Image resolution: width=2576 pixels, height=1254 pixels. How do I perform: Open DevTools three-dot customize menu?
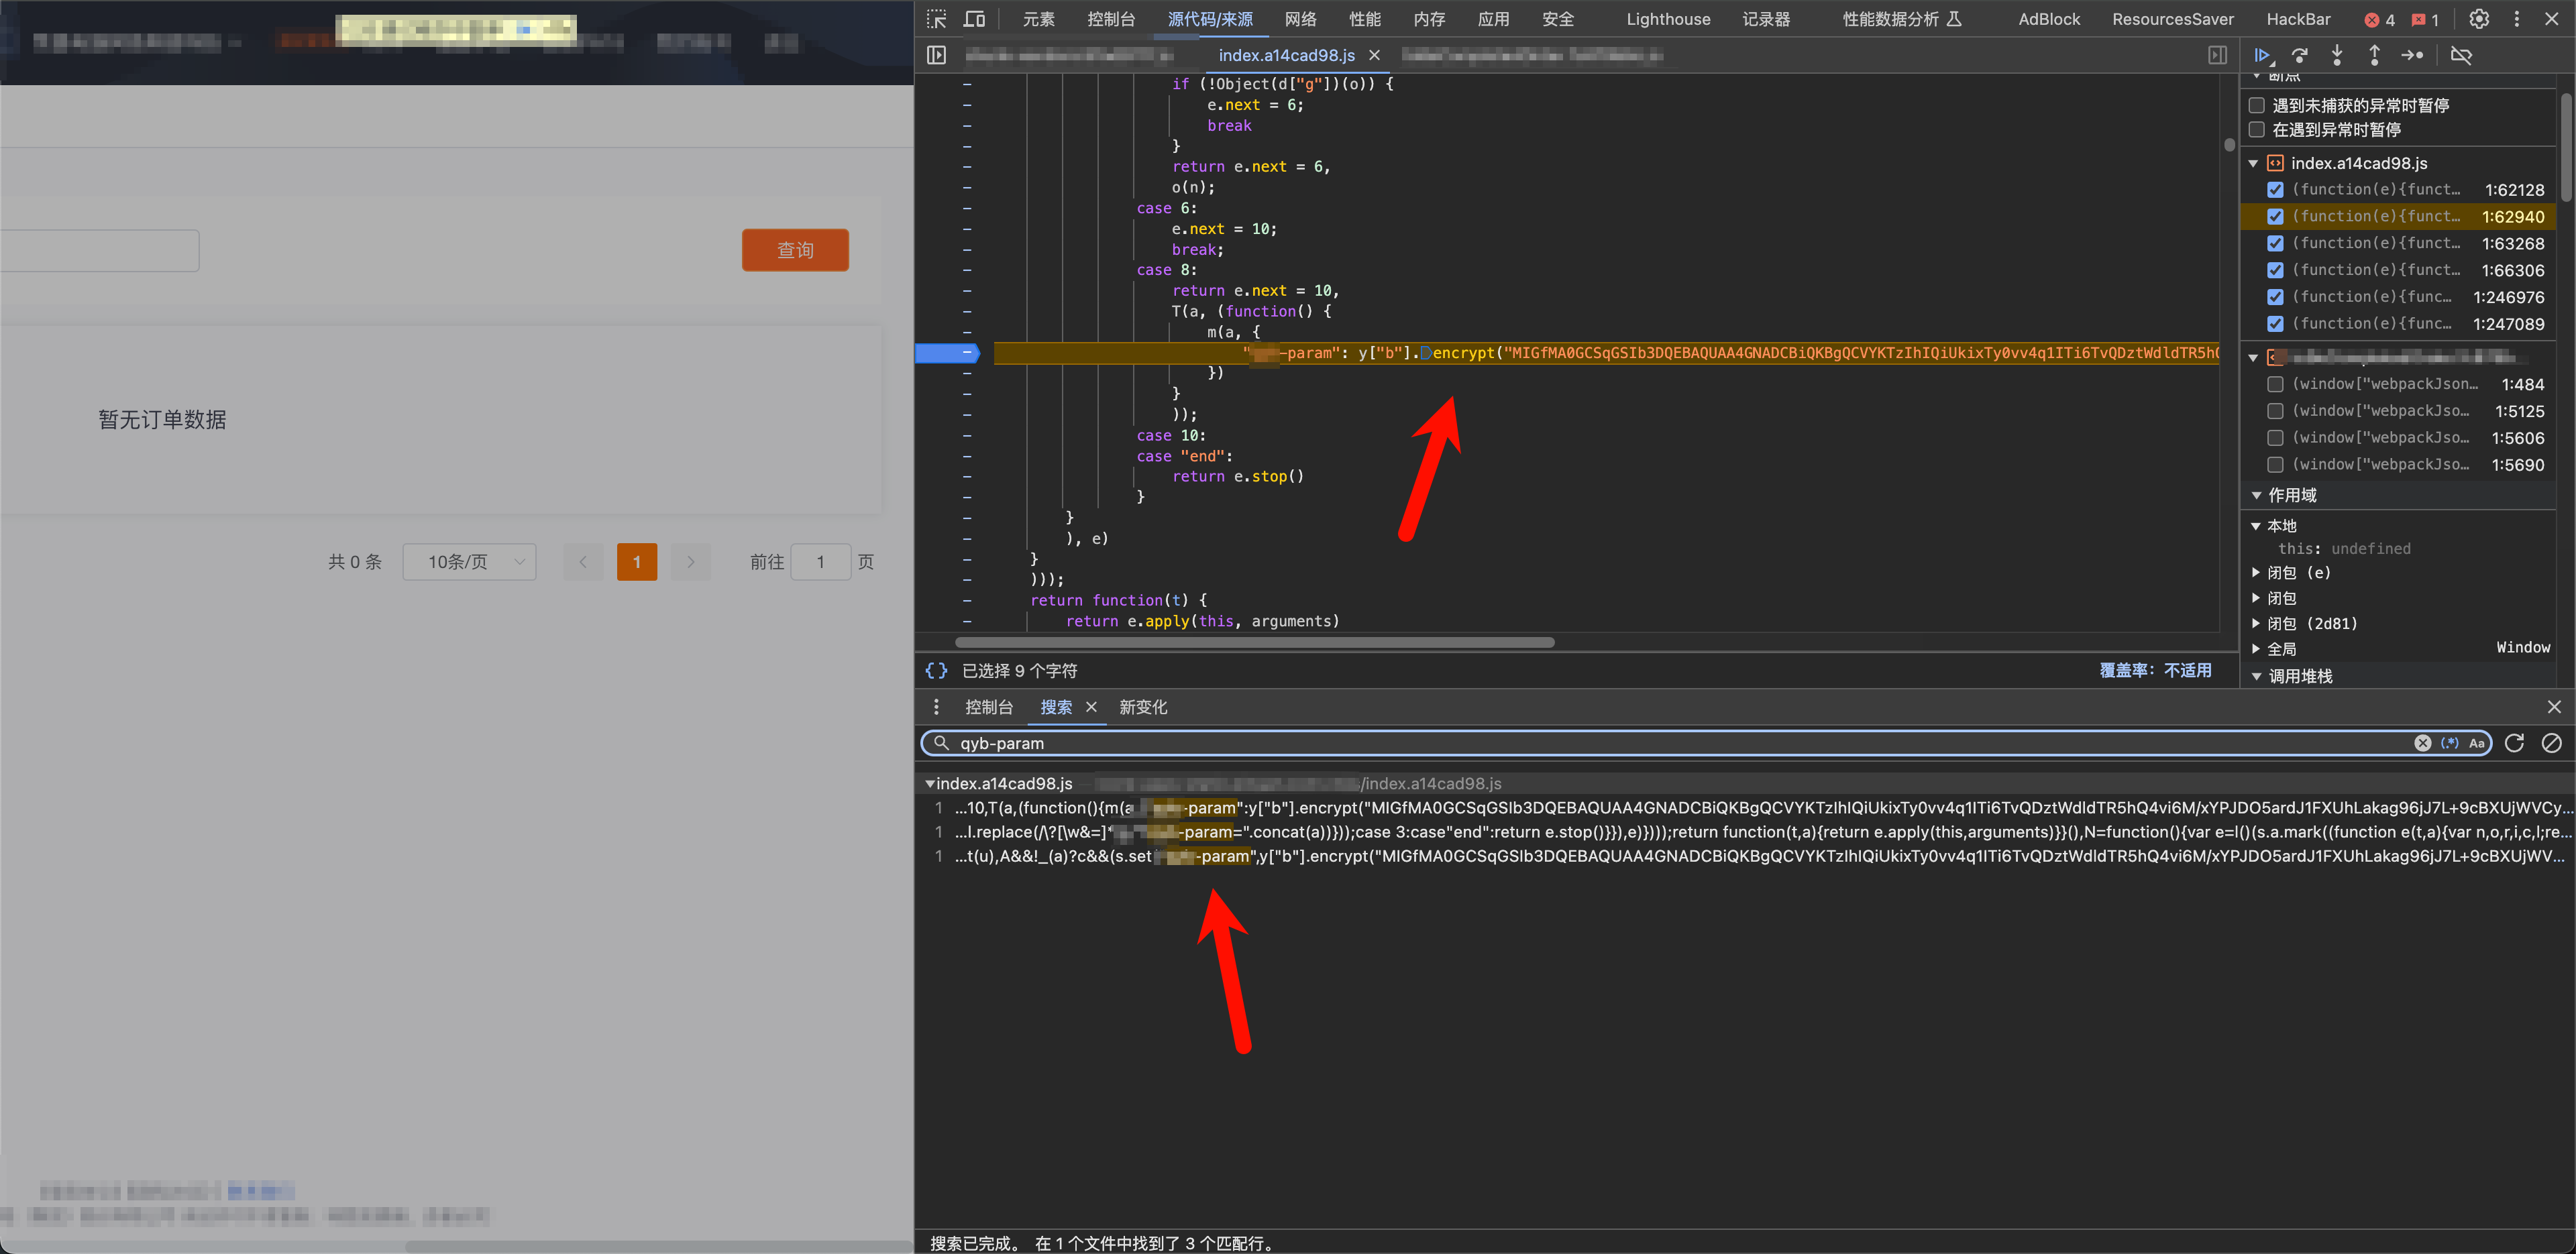click(x=2517, y=19)
